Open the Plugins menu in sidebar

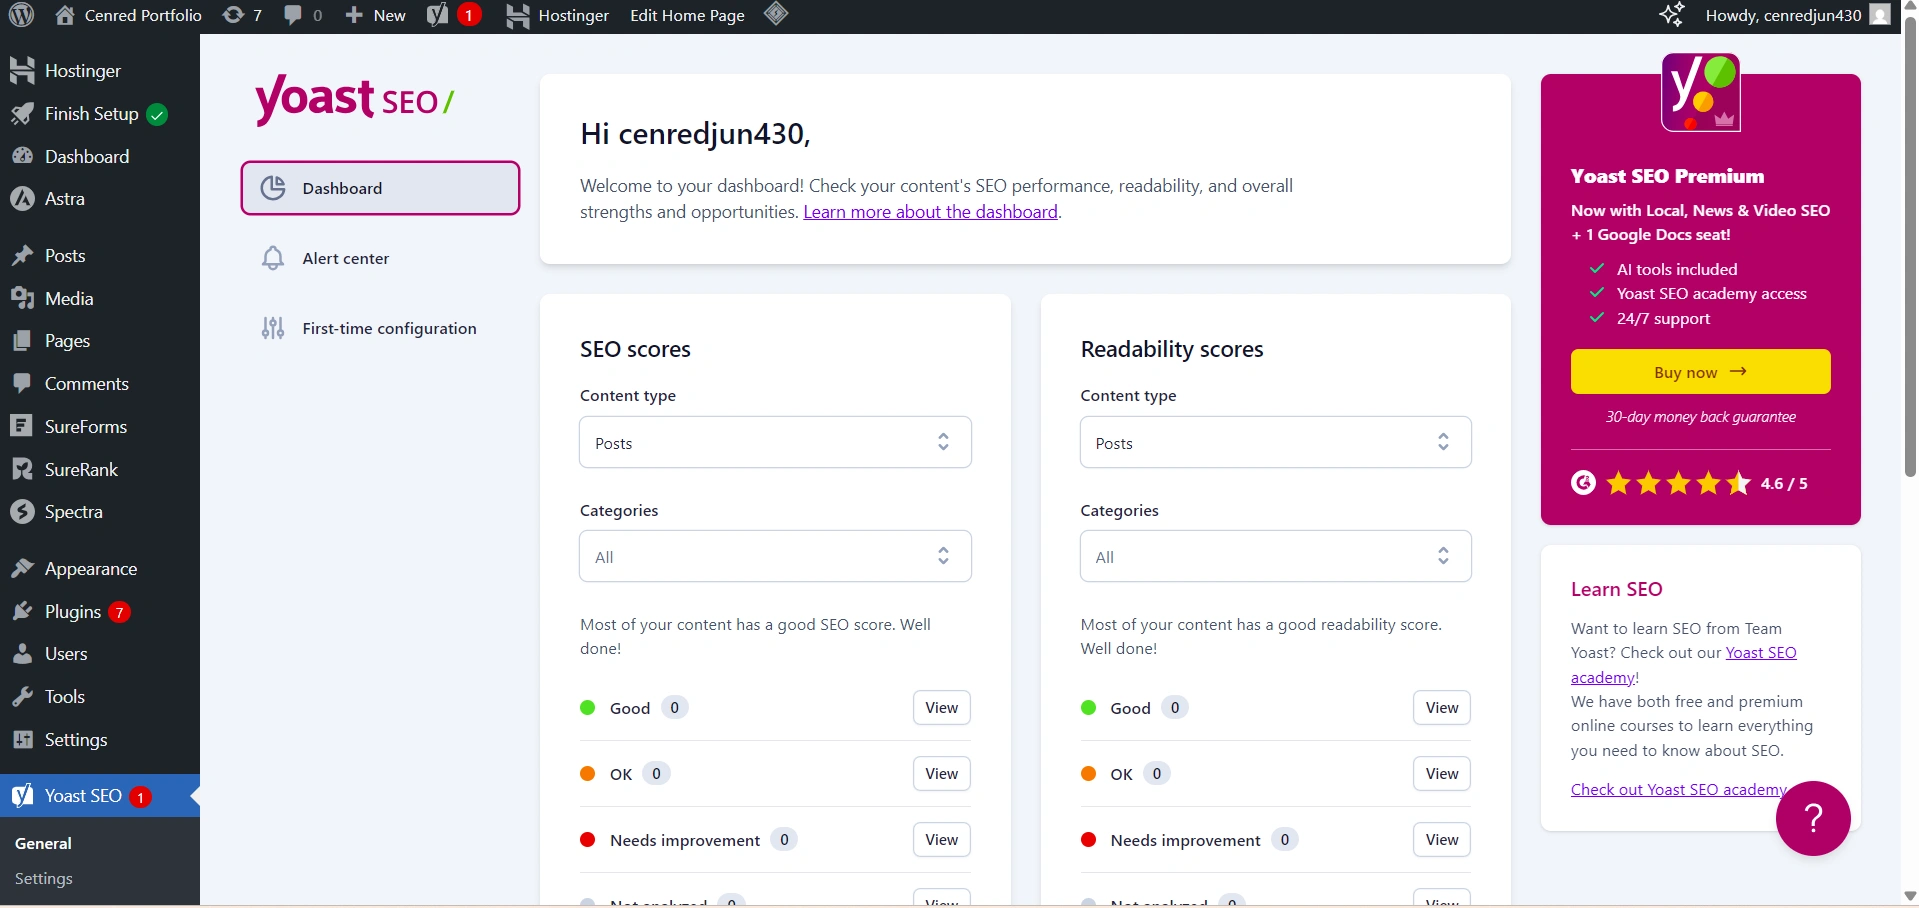[x=73, y=612]
